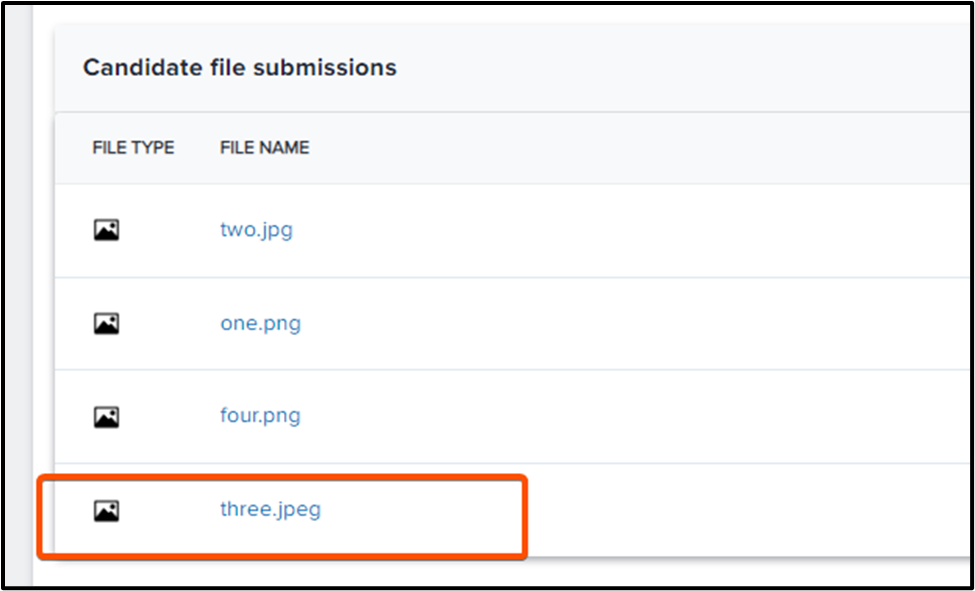Click the FILE TYPE column header
Image resolution: width=975 pixels, height=591 pixels.
(133, 148)
